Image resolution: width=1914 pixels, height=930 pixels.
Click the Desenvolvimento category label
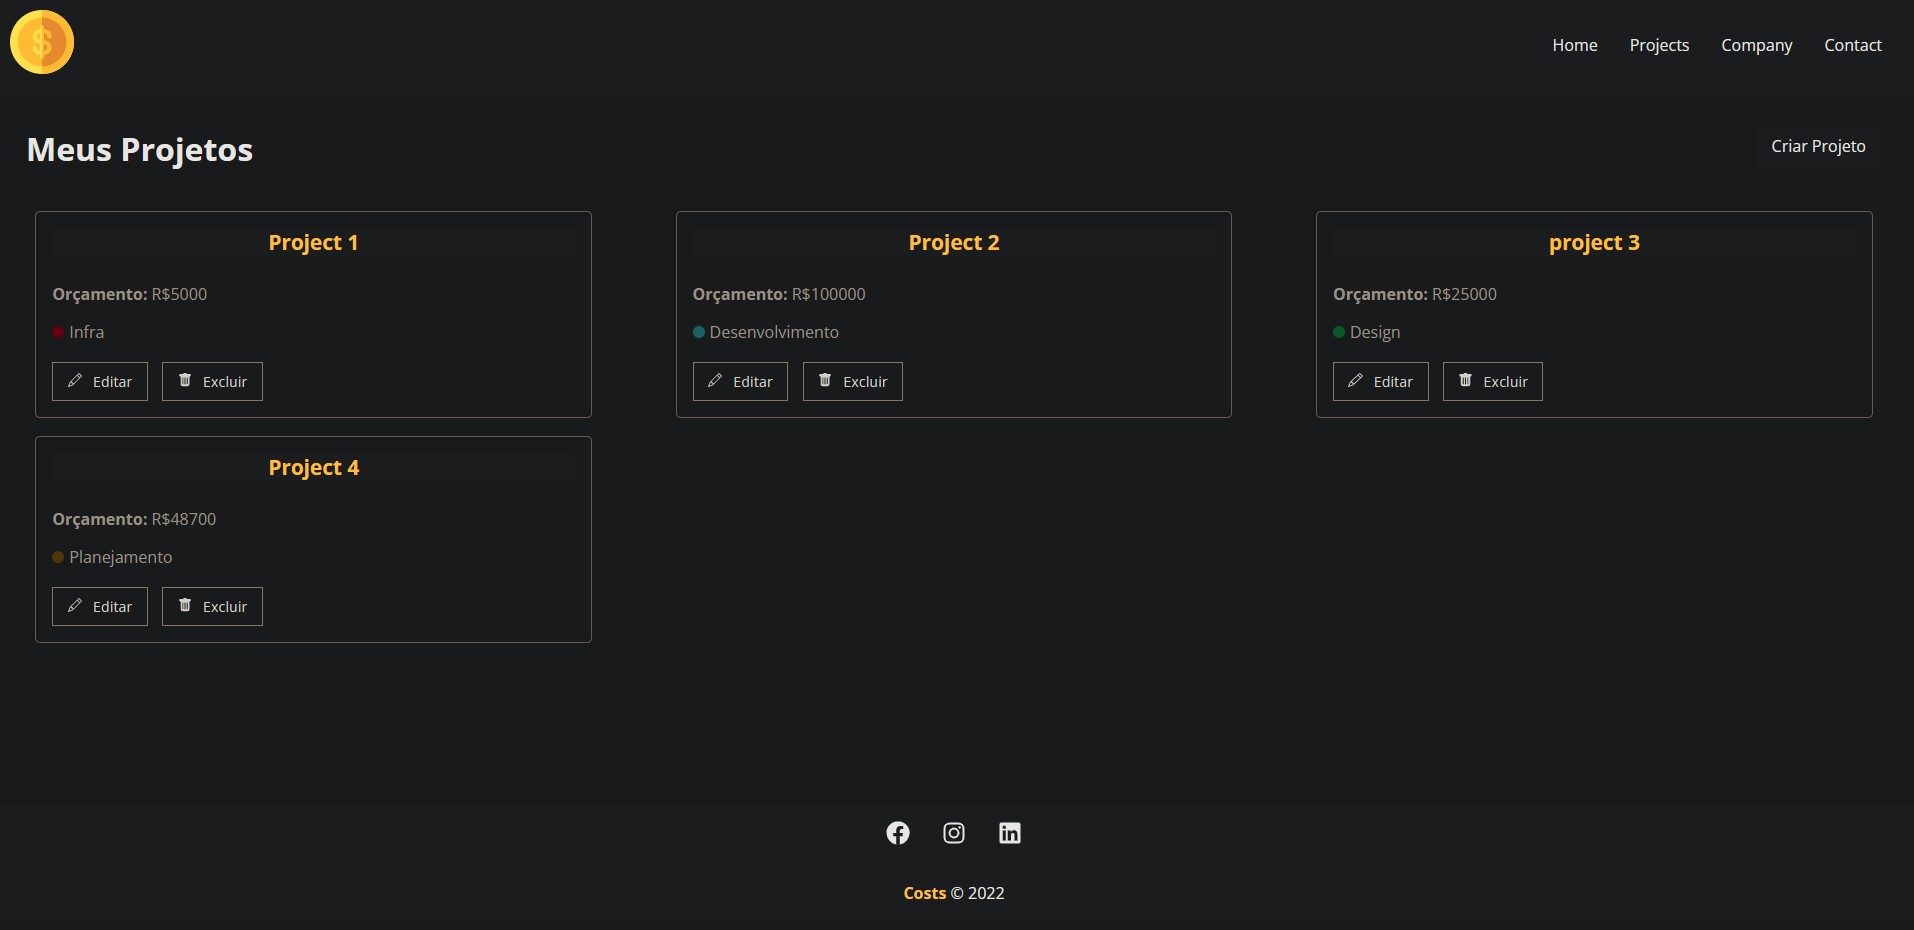click(x=774, y=332)
